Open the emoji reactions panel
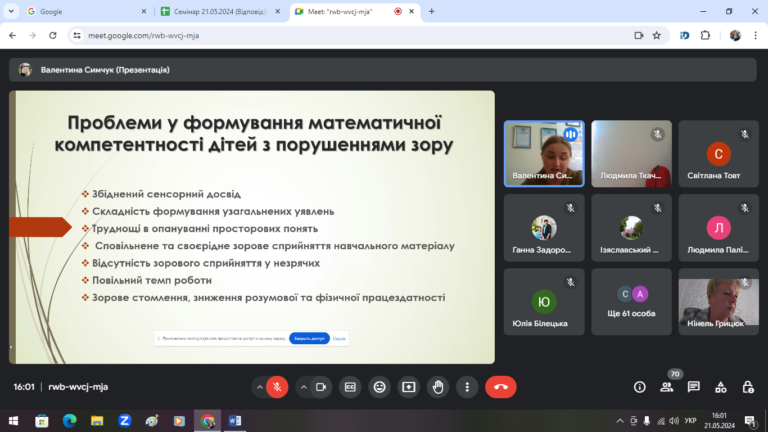 pos(380,387)
